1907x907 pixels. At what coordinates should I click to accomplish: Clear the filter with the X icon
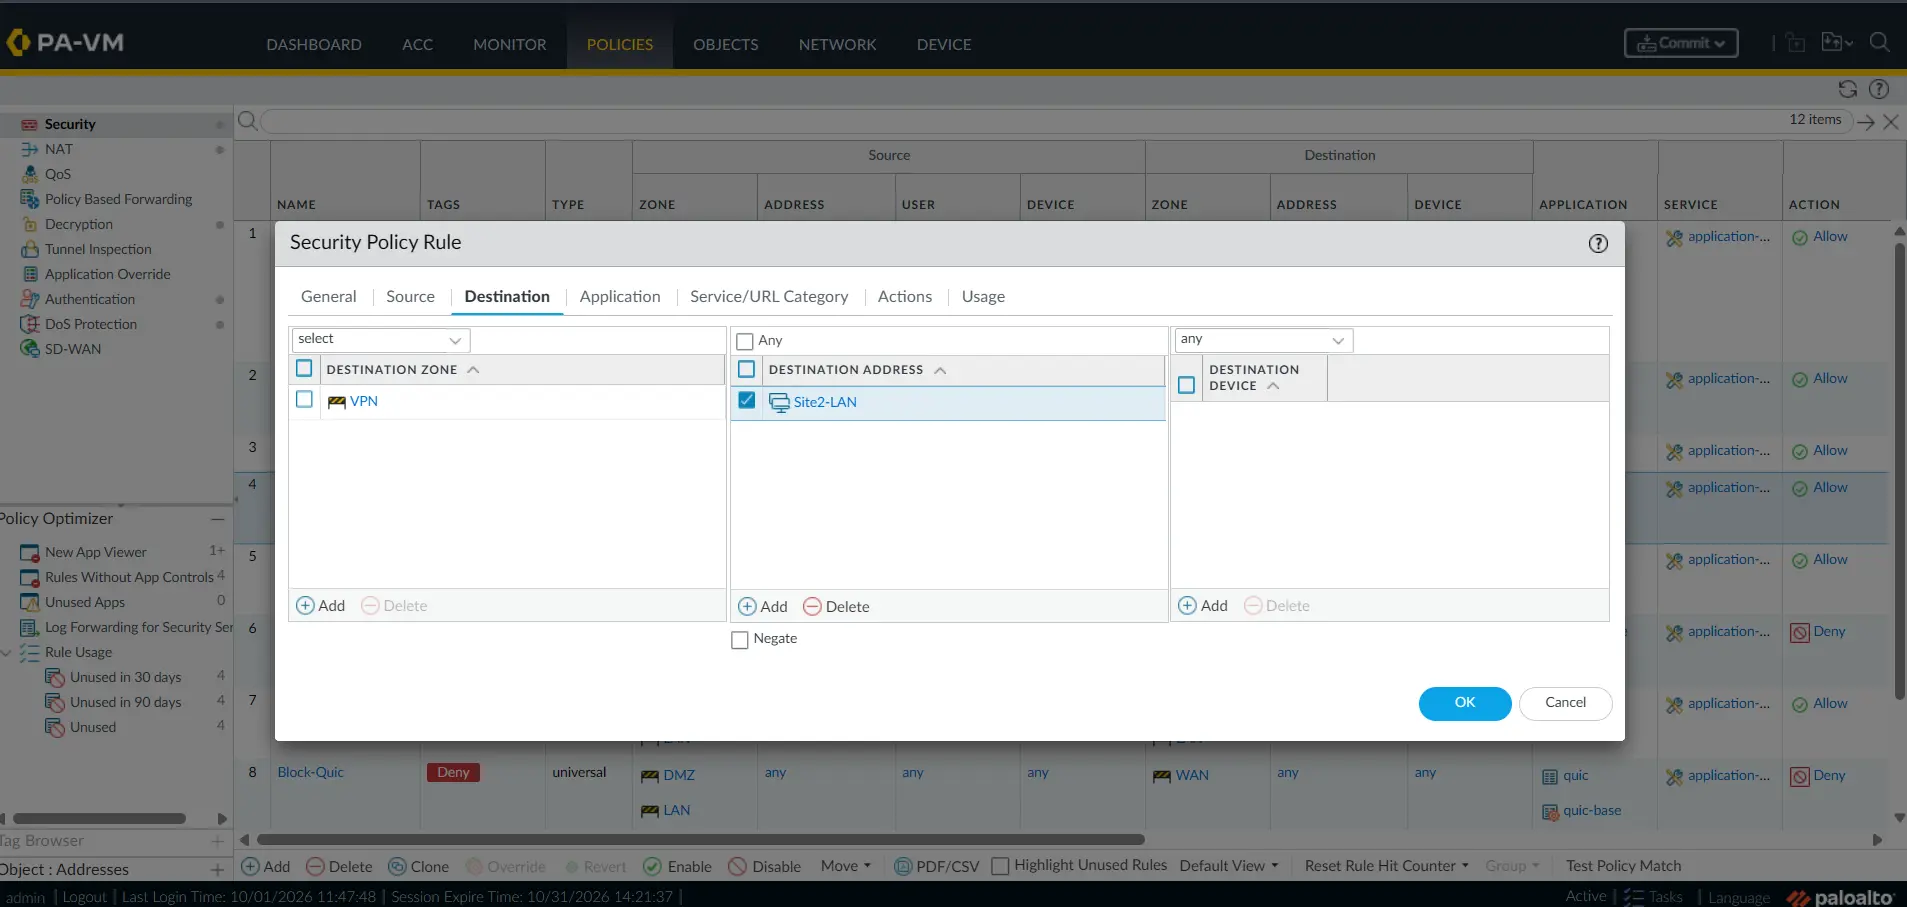click(x=1891, y=121)
